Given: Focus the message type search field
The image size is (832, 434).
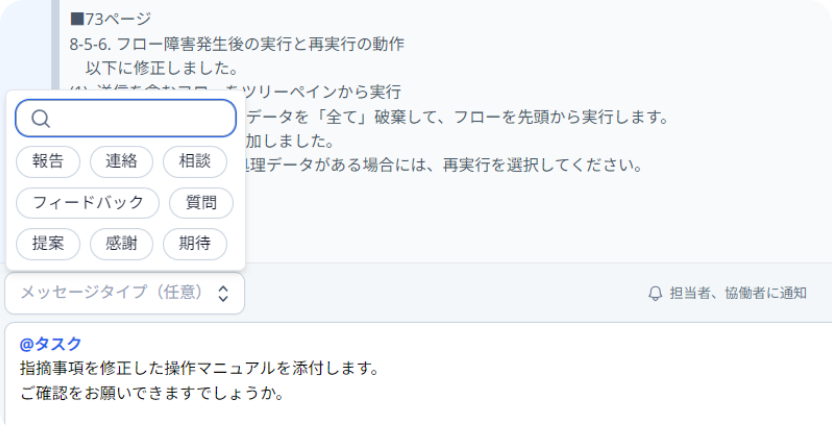Looking at the screenshot, I should (126, 118).
